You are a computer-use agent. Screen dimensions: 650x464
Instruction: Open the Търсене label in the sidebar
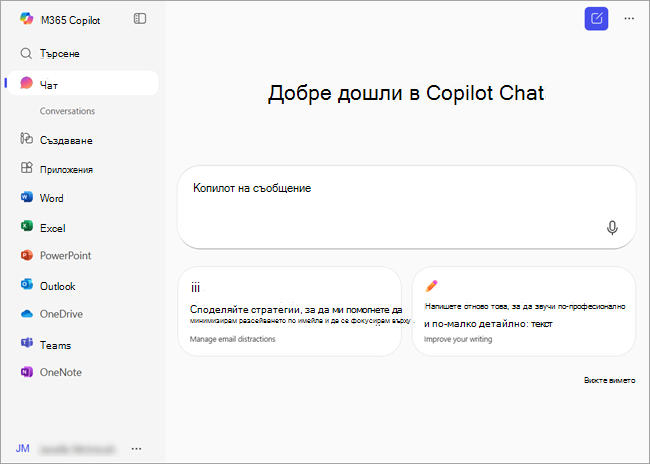point(60,54)
